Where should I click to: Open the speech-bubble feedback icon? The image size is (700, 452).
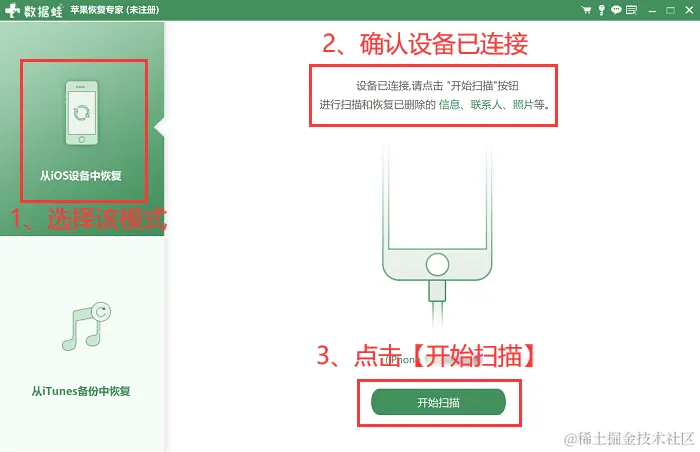pyautogui.click(x=616, y=10)
